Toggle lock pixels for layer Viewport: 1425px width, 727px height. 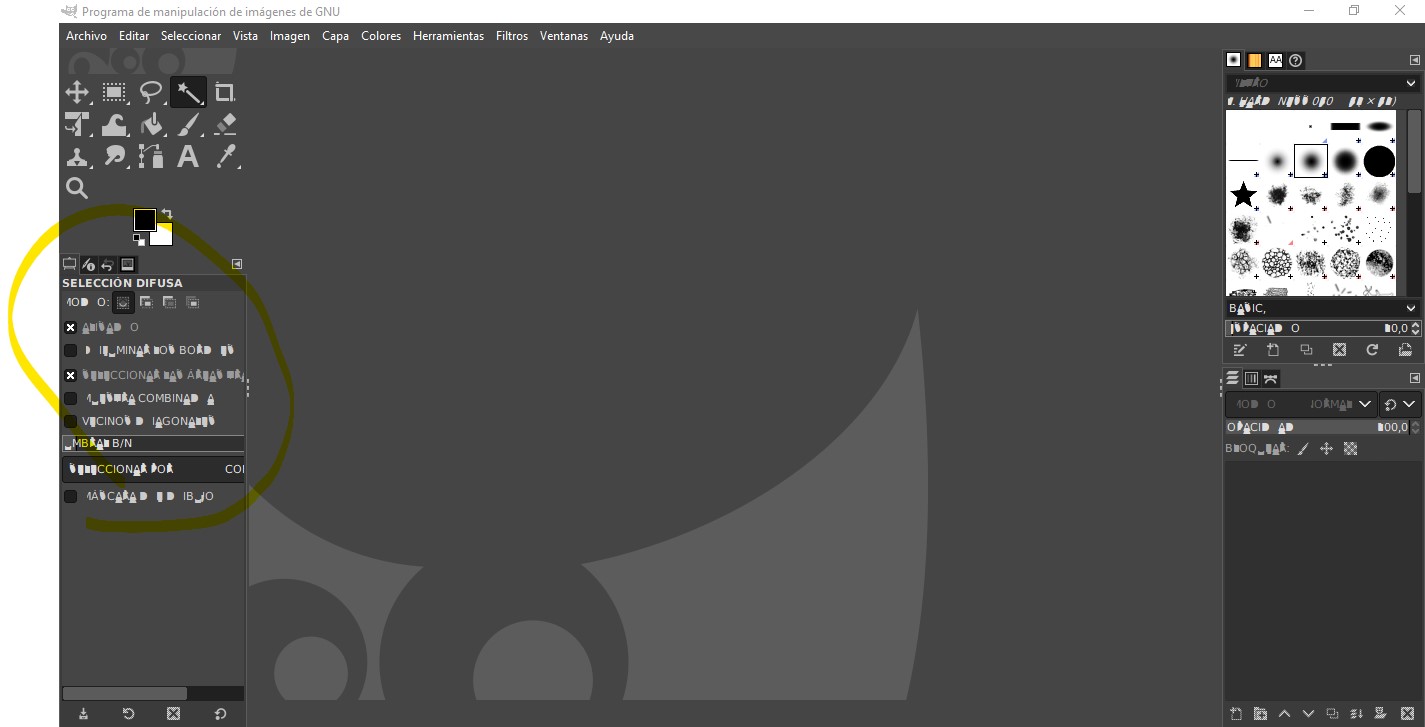click(x=1302, y=449)
